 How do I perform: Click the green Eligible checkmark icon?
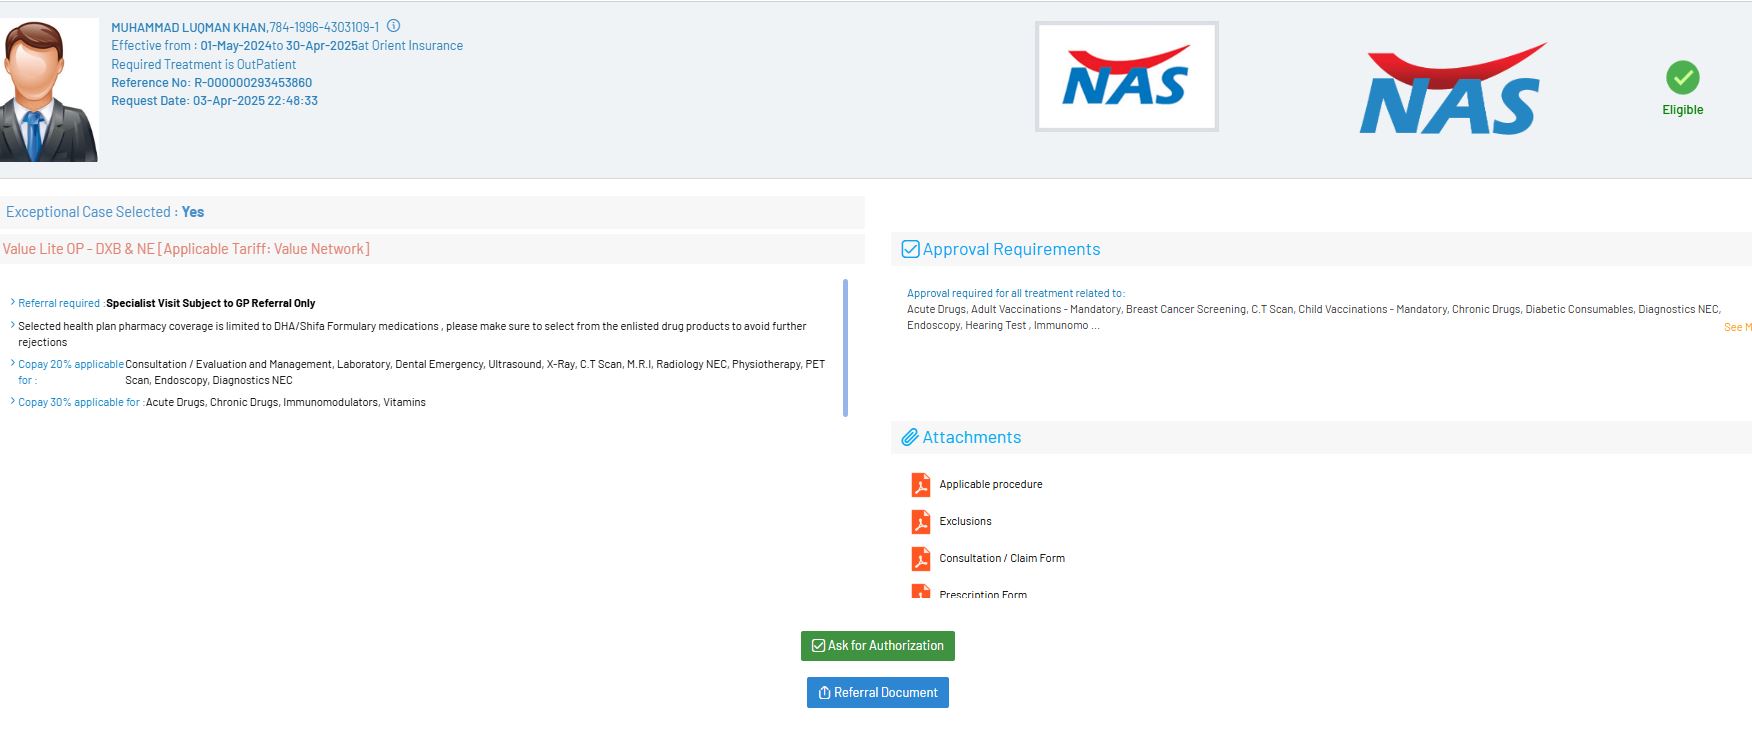click(x=1683, y=77)
